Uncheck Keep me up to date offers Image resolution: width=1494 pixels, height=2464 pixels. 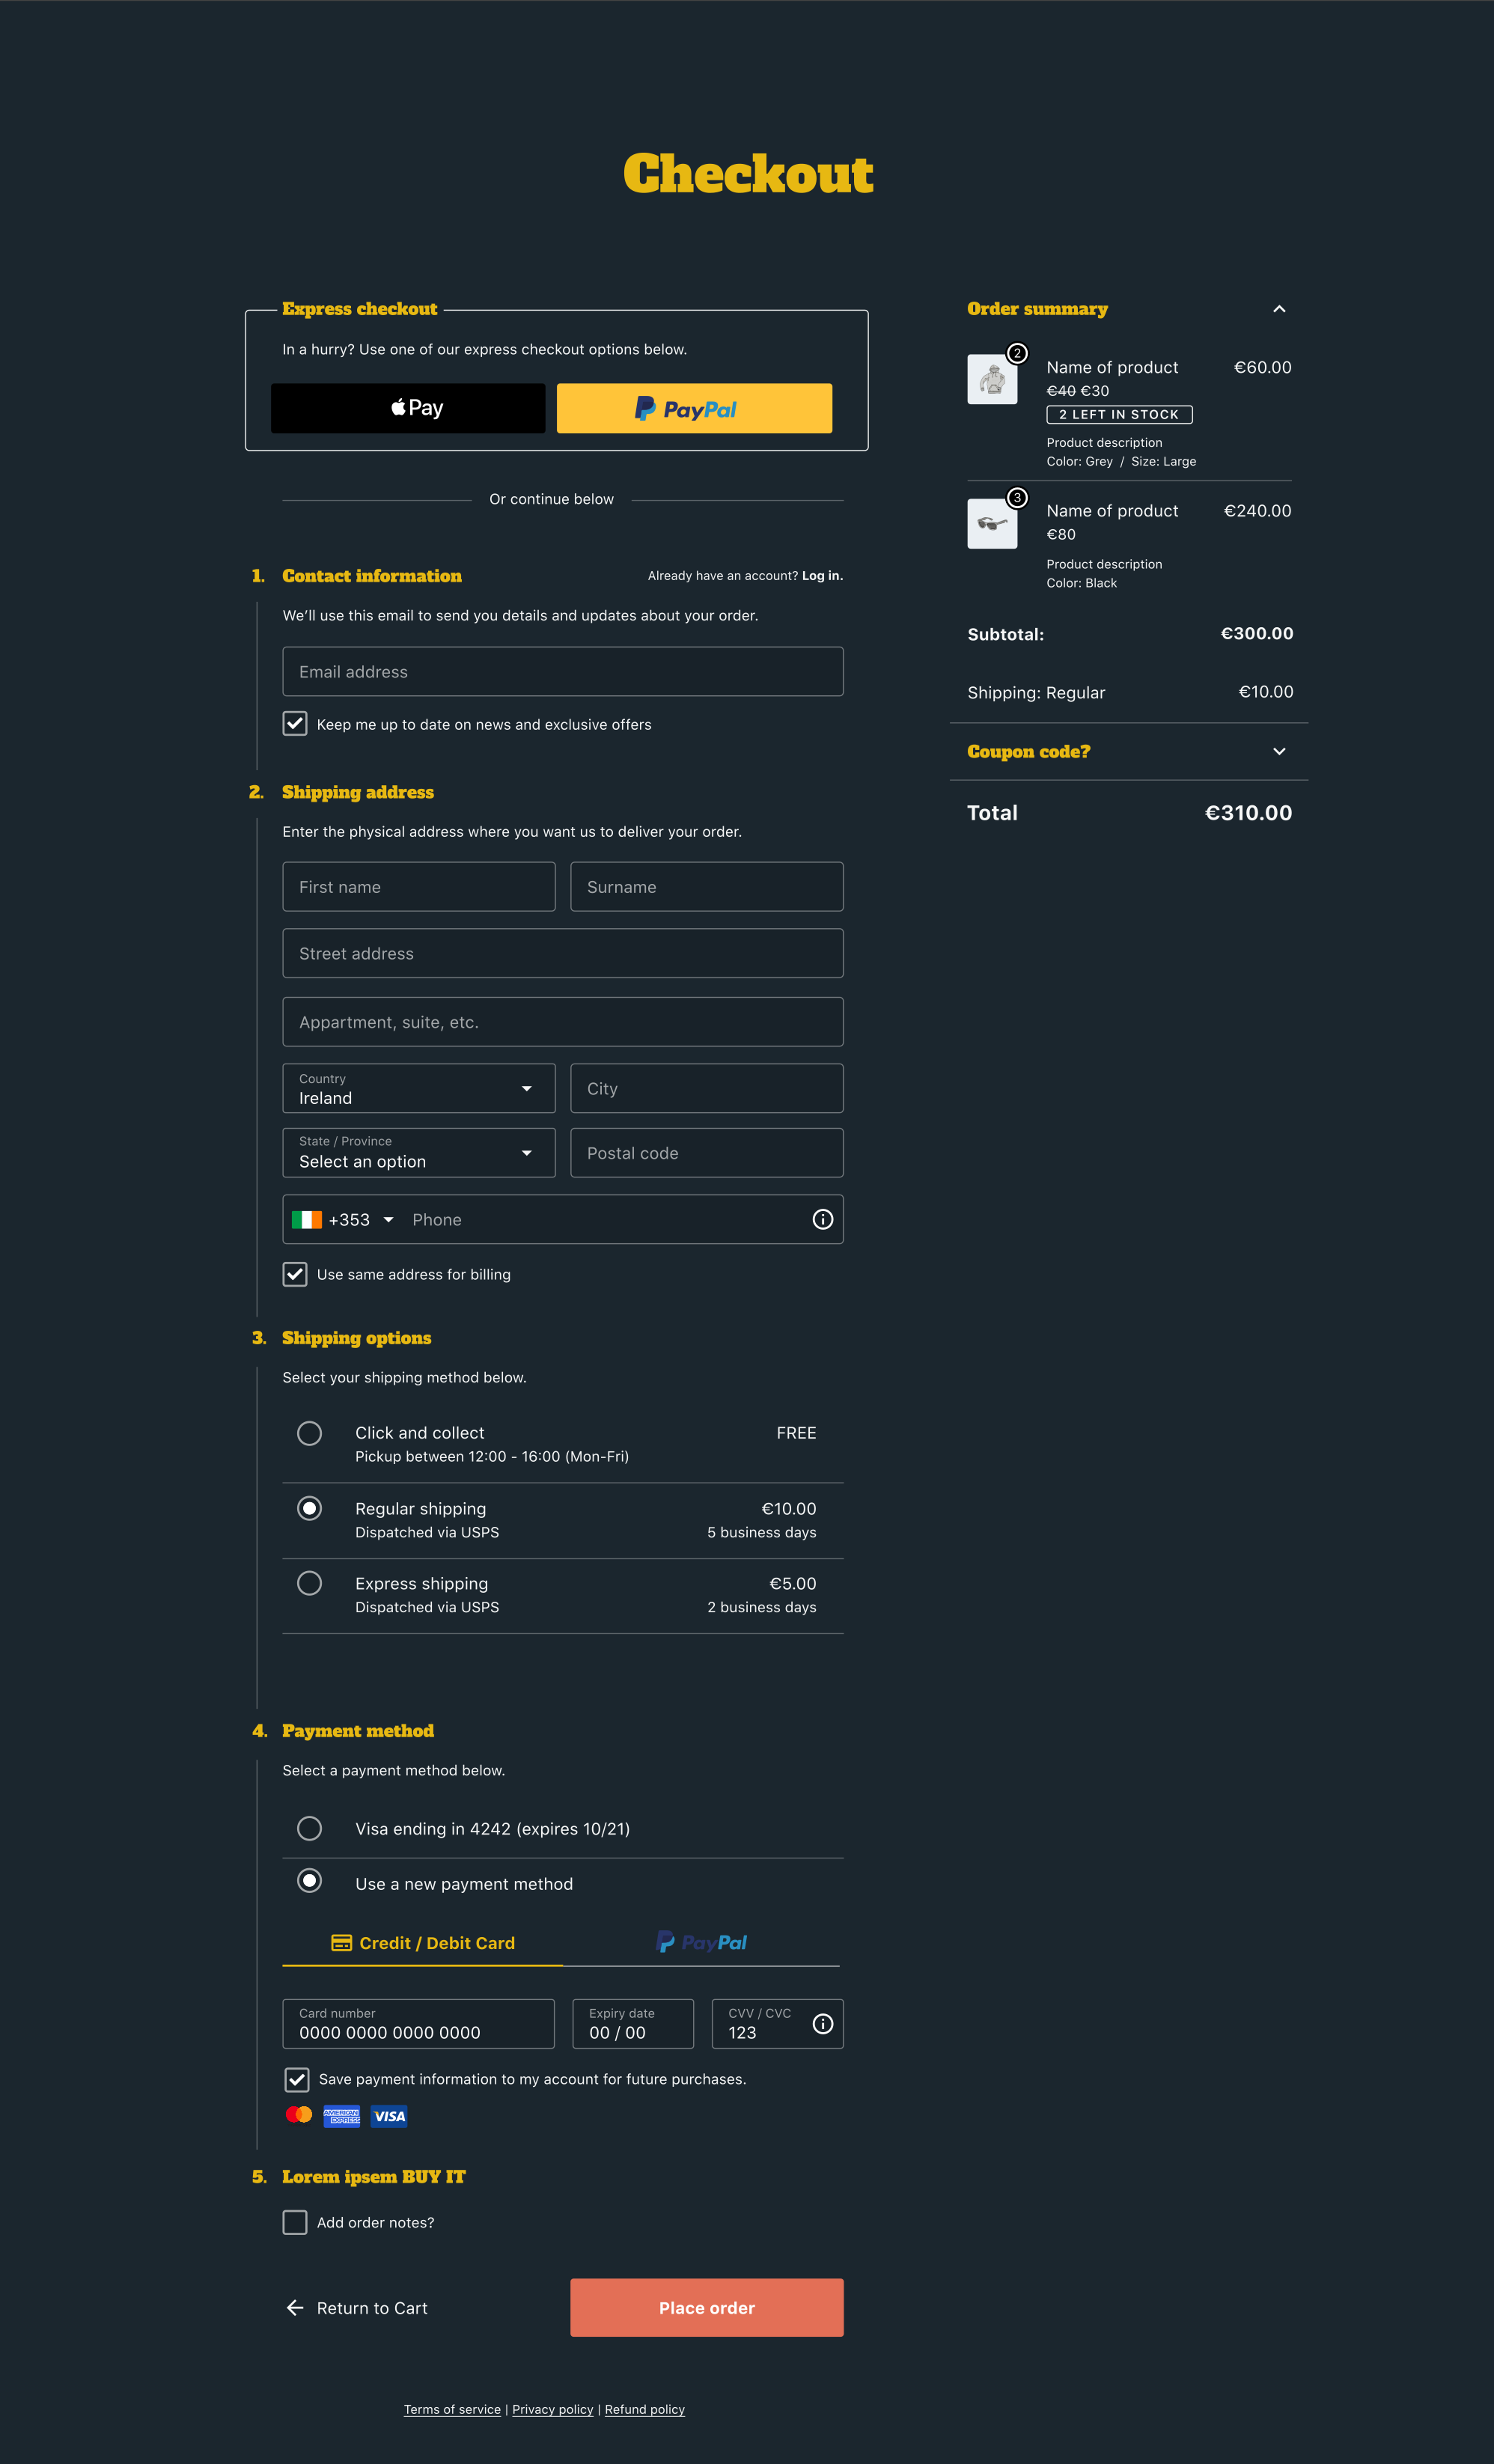tap(295, 724)
